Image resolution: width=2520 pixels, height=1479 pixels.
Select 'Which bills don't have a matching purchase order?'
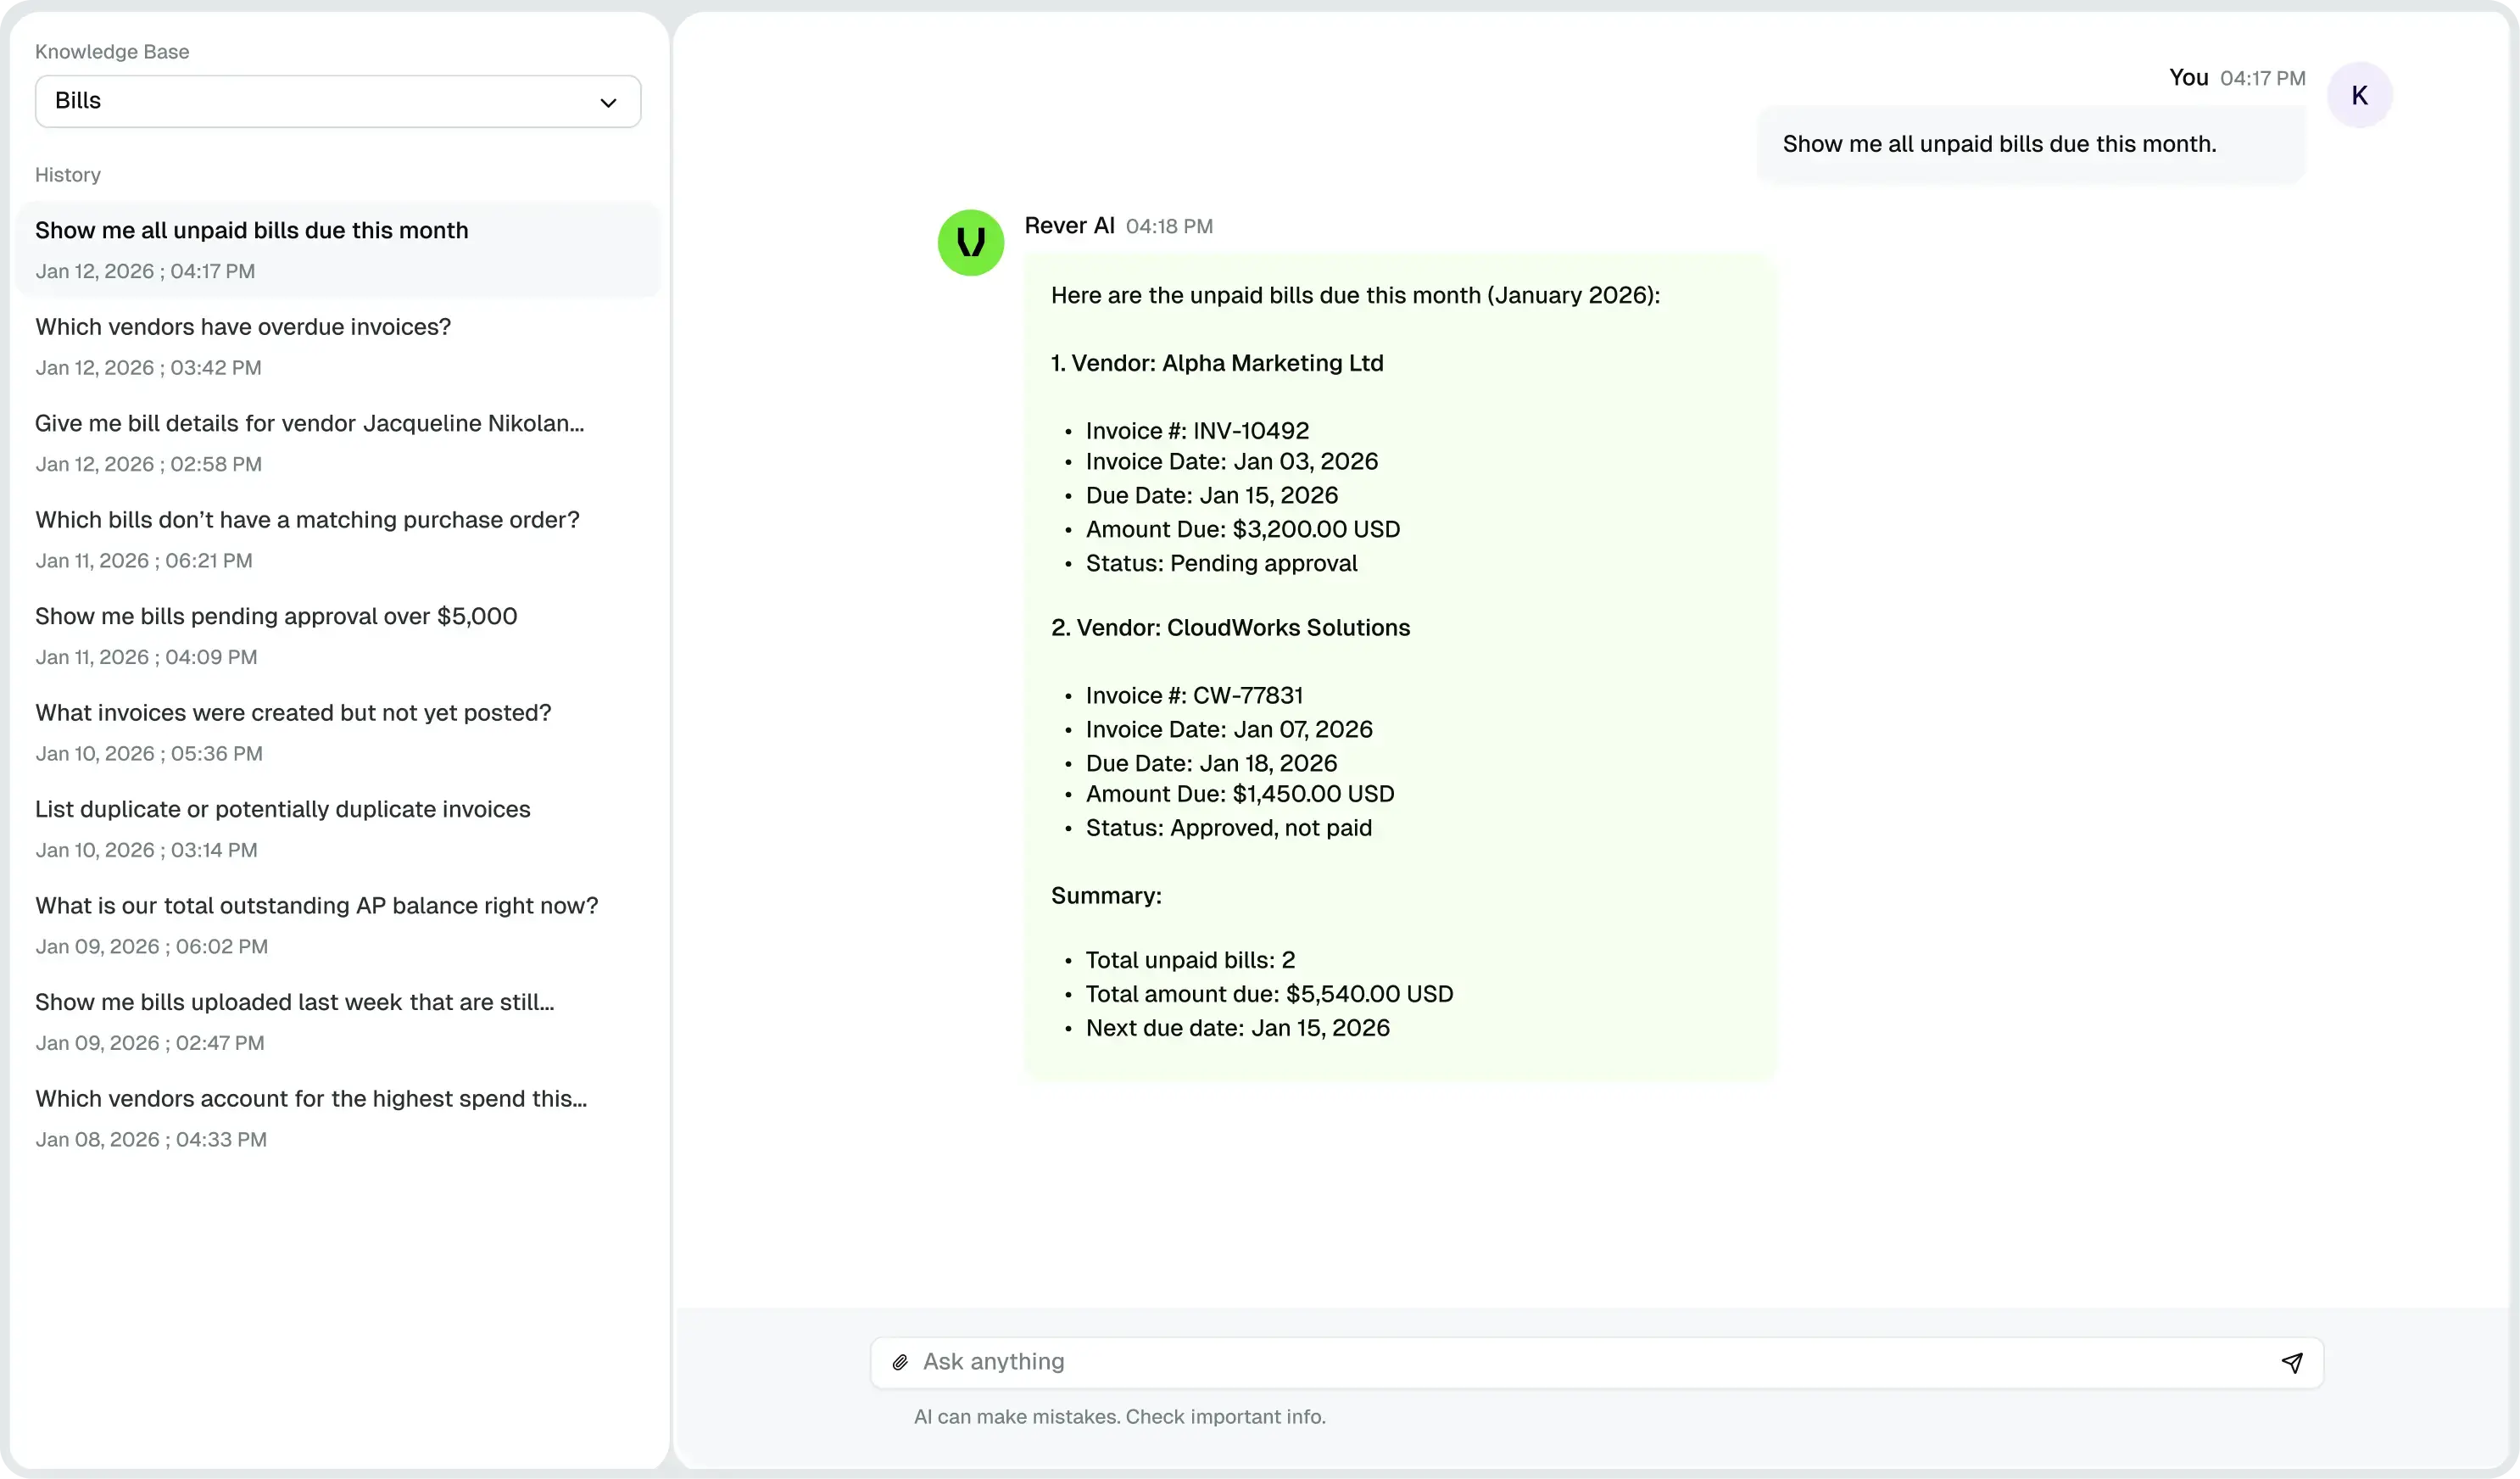pos(307,520)
